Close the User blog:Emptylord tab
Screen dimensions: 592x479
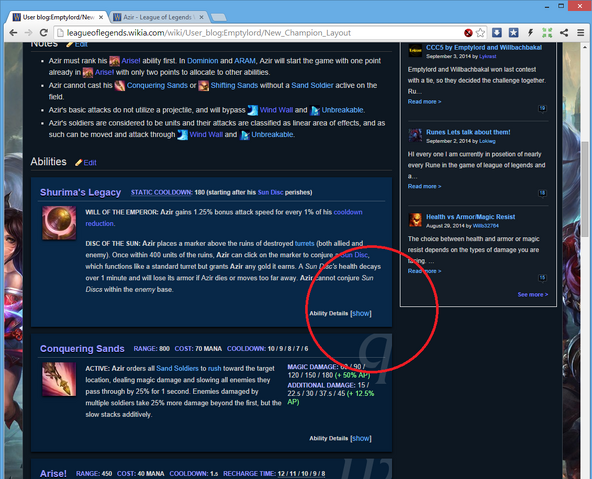point(101,17)
